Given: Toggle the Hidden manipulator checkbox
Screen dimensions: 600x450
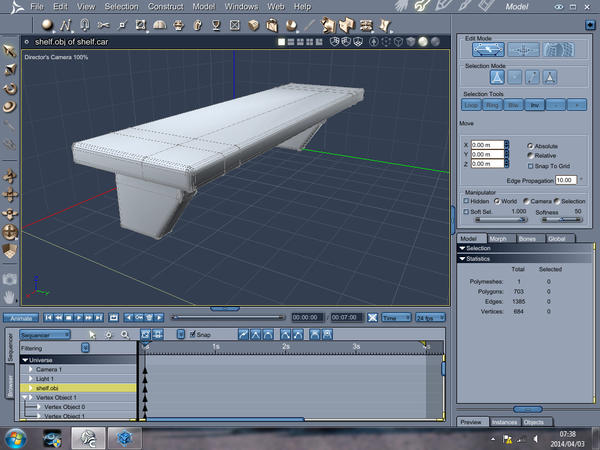Looking at the screenshot, I should tap(466, 201).
